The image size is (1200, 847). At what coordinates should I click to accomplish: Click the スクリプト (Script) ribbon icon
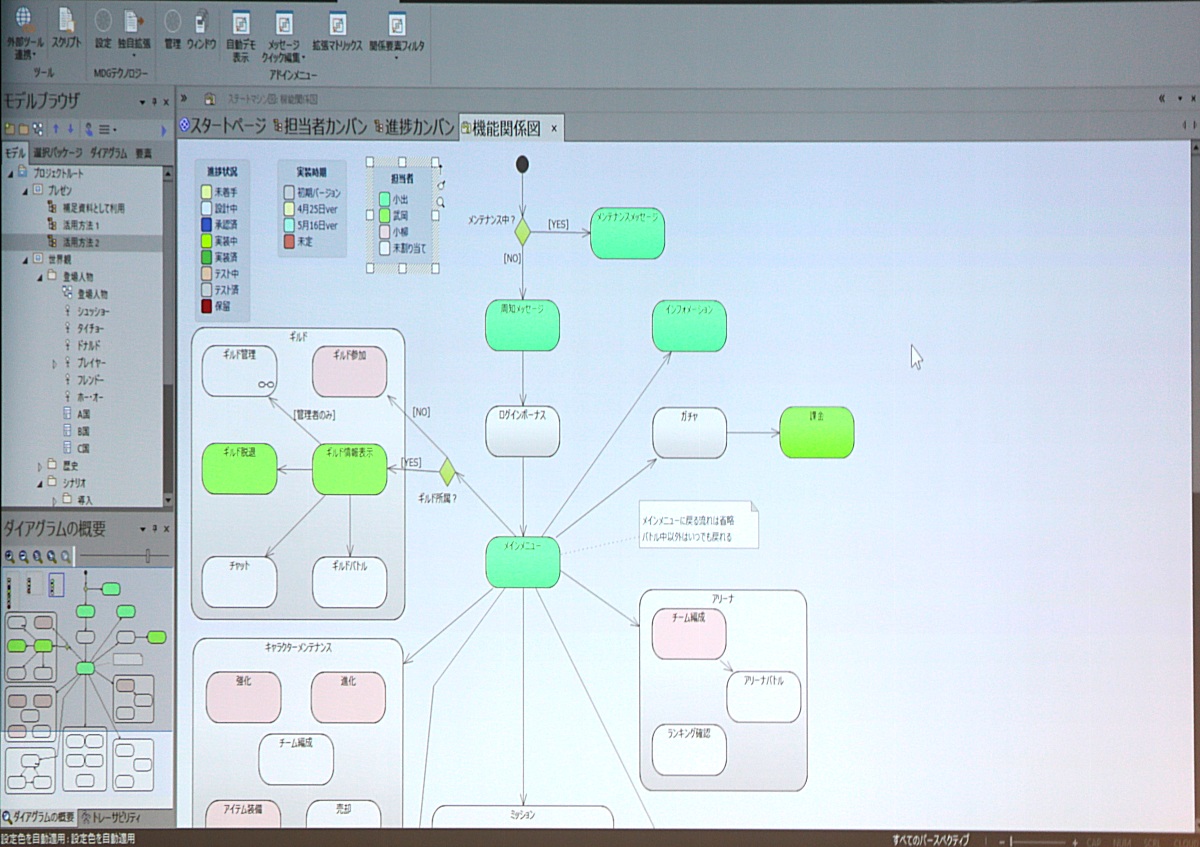(66, 21)
